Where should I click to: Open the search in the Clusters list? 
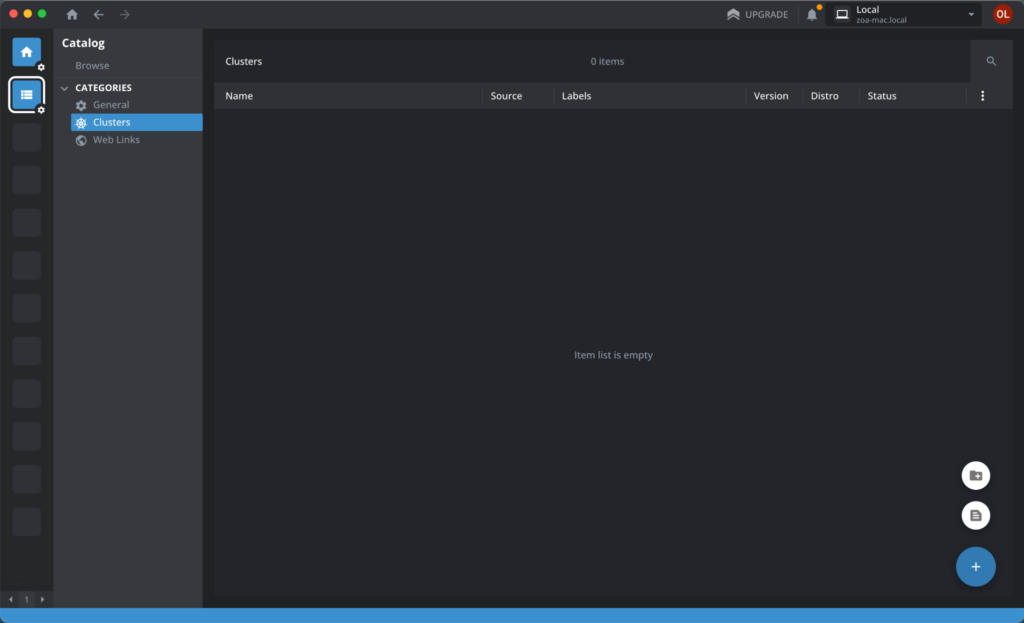[990, 60]
